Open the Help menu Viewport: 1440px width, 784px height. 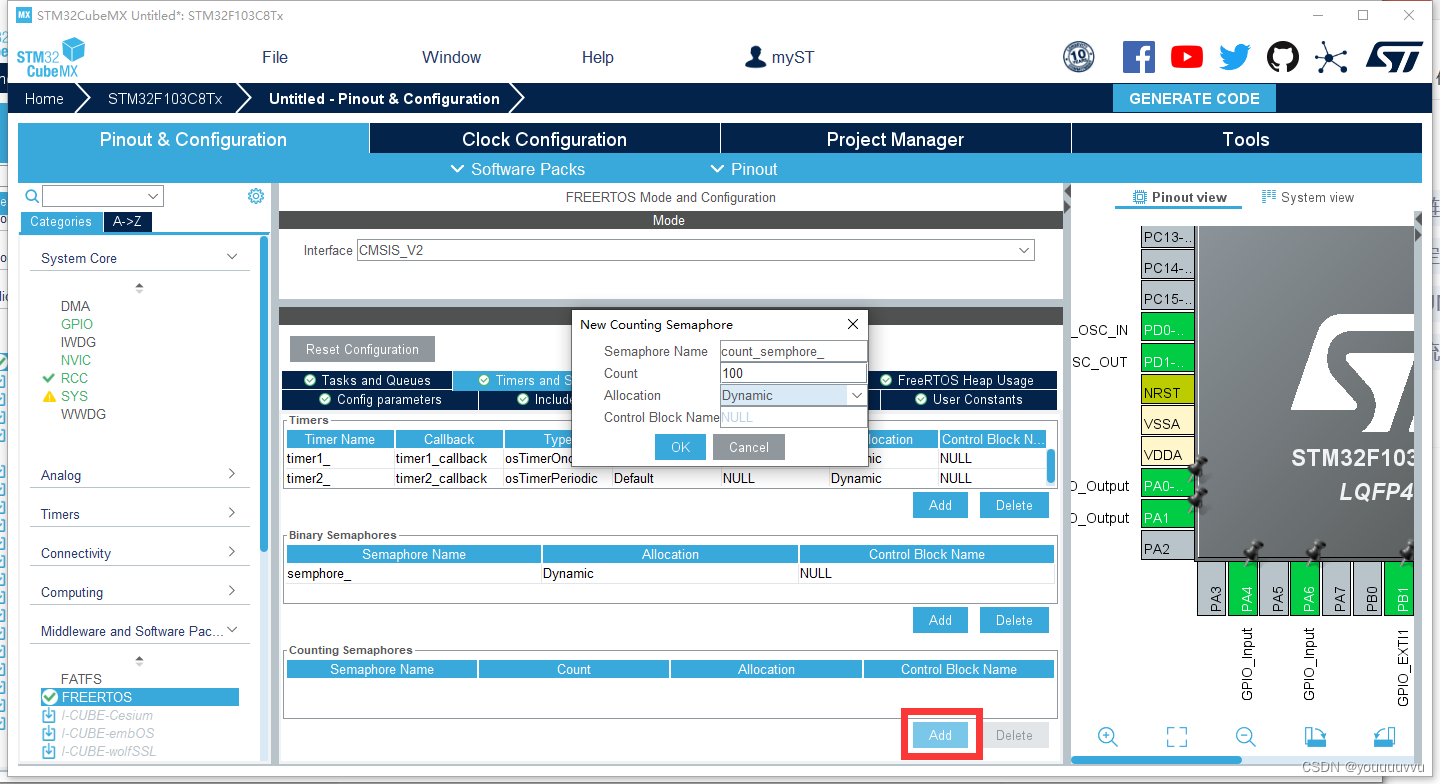click(598, 57)
